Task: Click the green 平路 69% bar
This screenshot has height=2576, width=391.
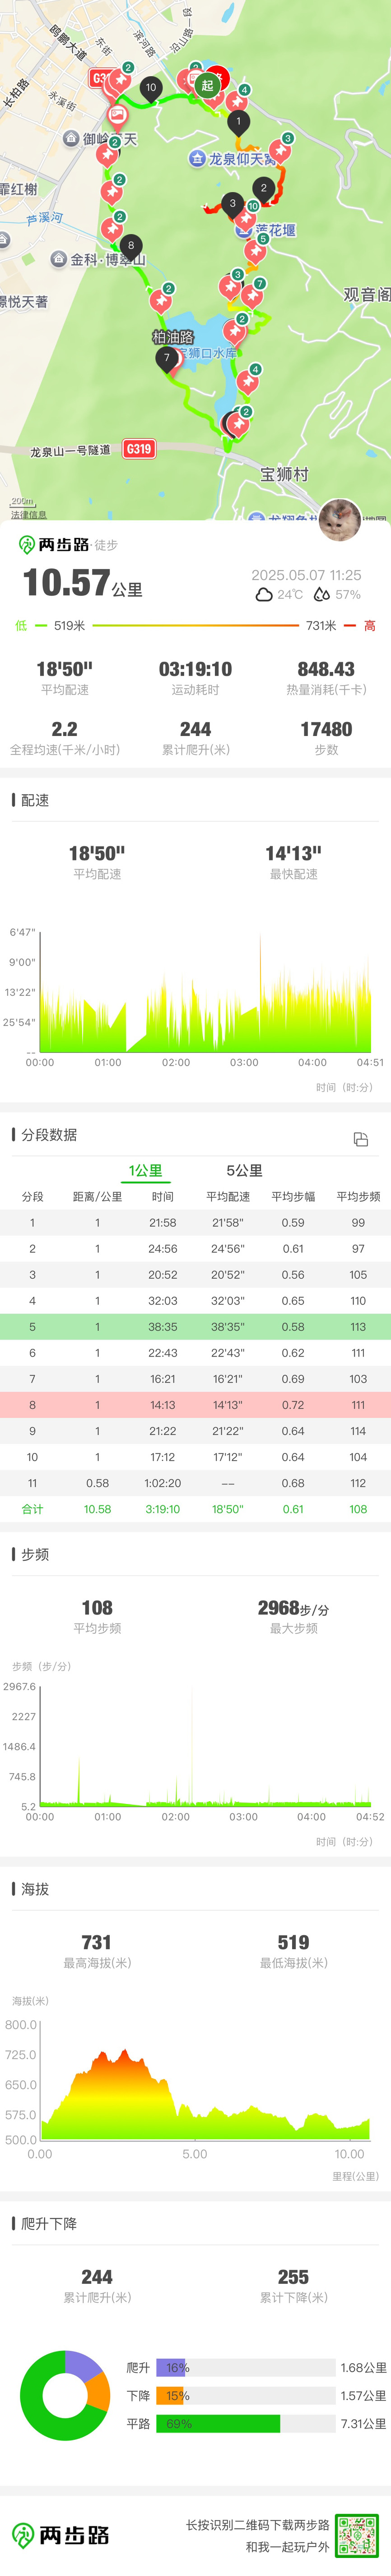Action: pos(218,2423)
